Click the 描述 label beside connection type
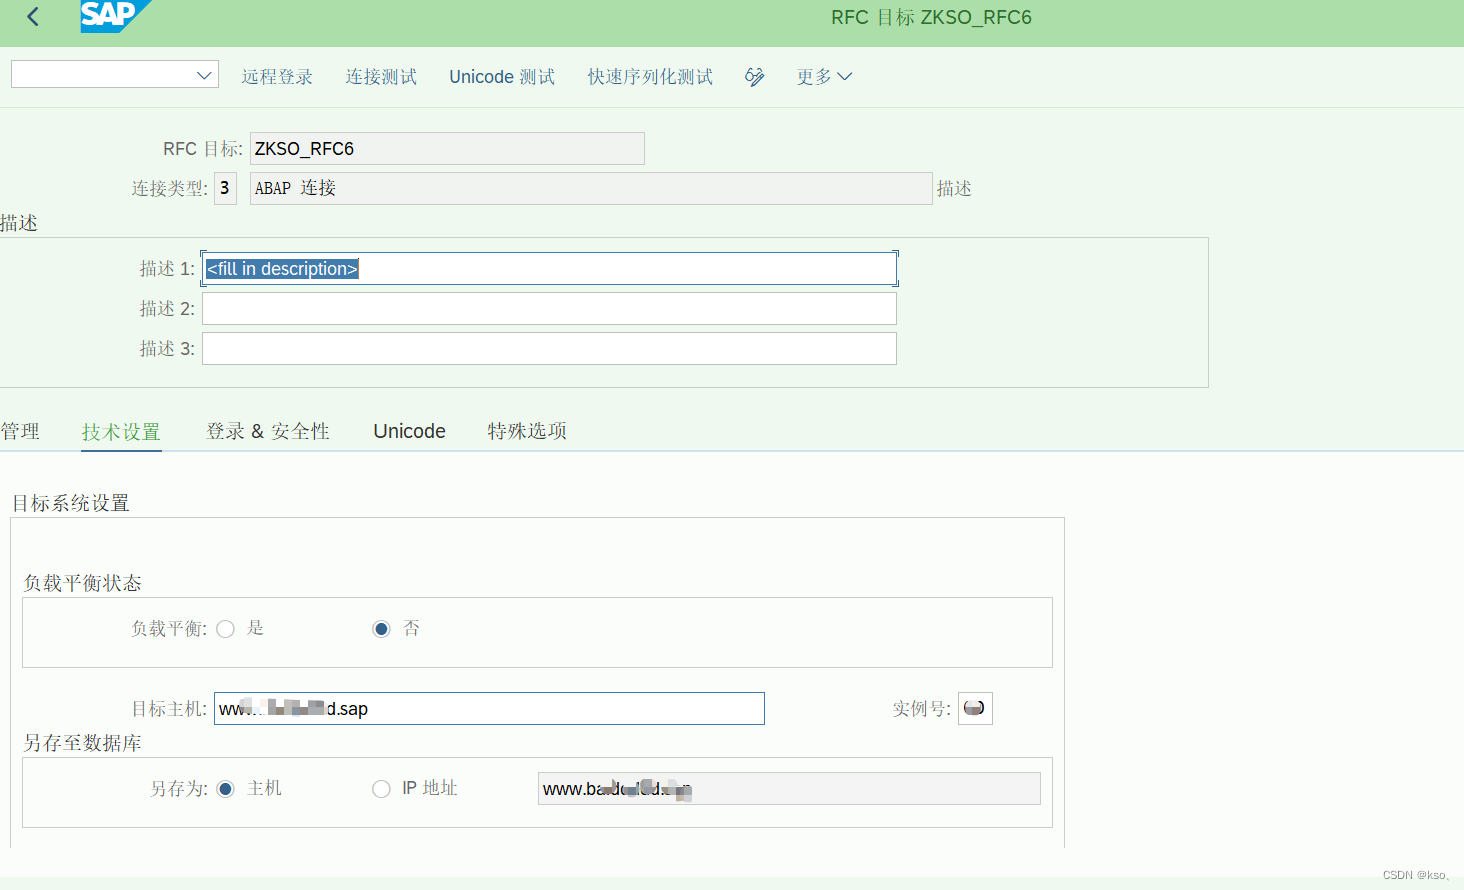 pyautogui.click(x=954, y=189)
